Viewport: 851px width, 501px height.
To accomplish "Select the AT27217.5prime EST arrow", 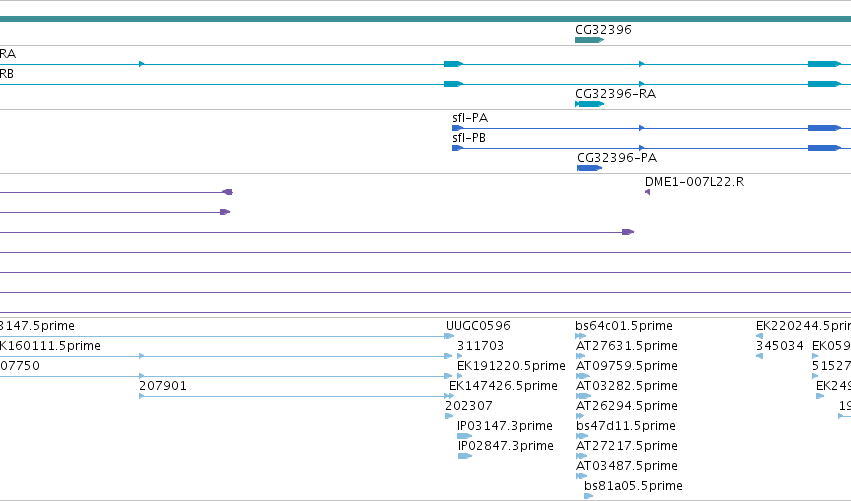I will coord(581,456).
